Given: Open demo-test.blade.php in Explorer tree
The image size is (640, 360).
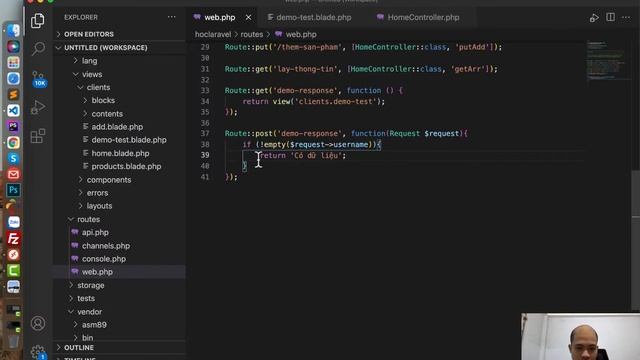Looking at the screenshot, I should 129,140.
